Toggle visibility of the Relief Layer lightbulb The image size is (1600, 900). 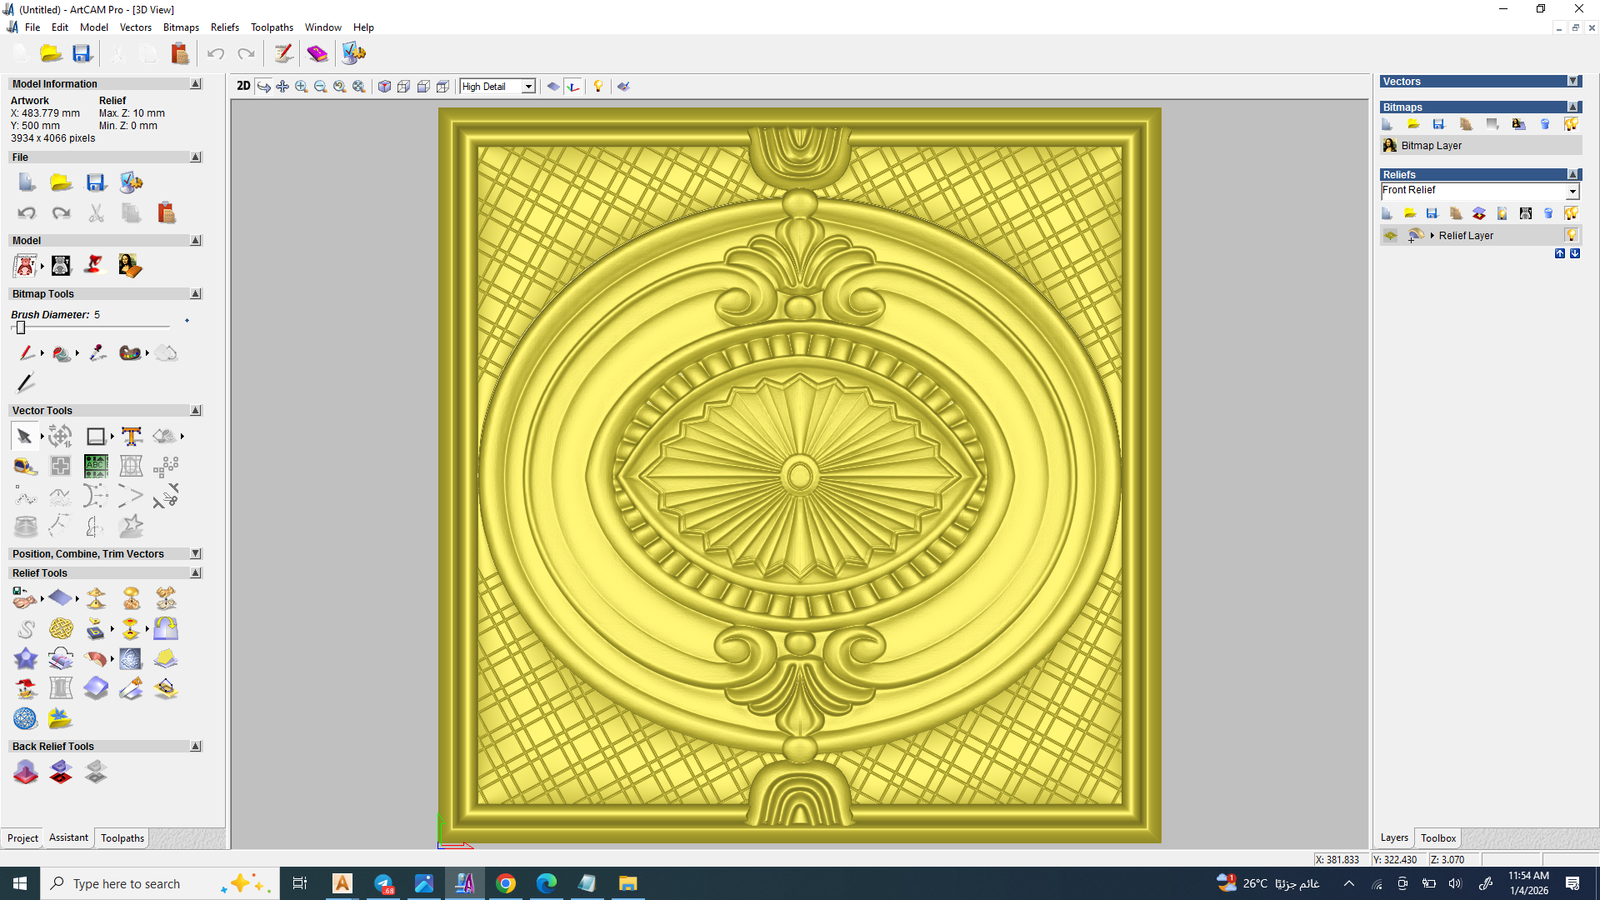pyautogui.click(x=1572, y=235)
